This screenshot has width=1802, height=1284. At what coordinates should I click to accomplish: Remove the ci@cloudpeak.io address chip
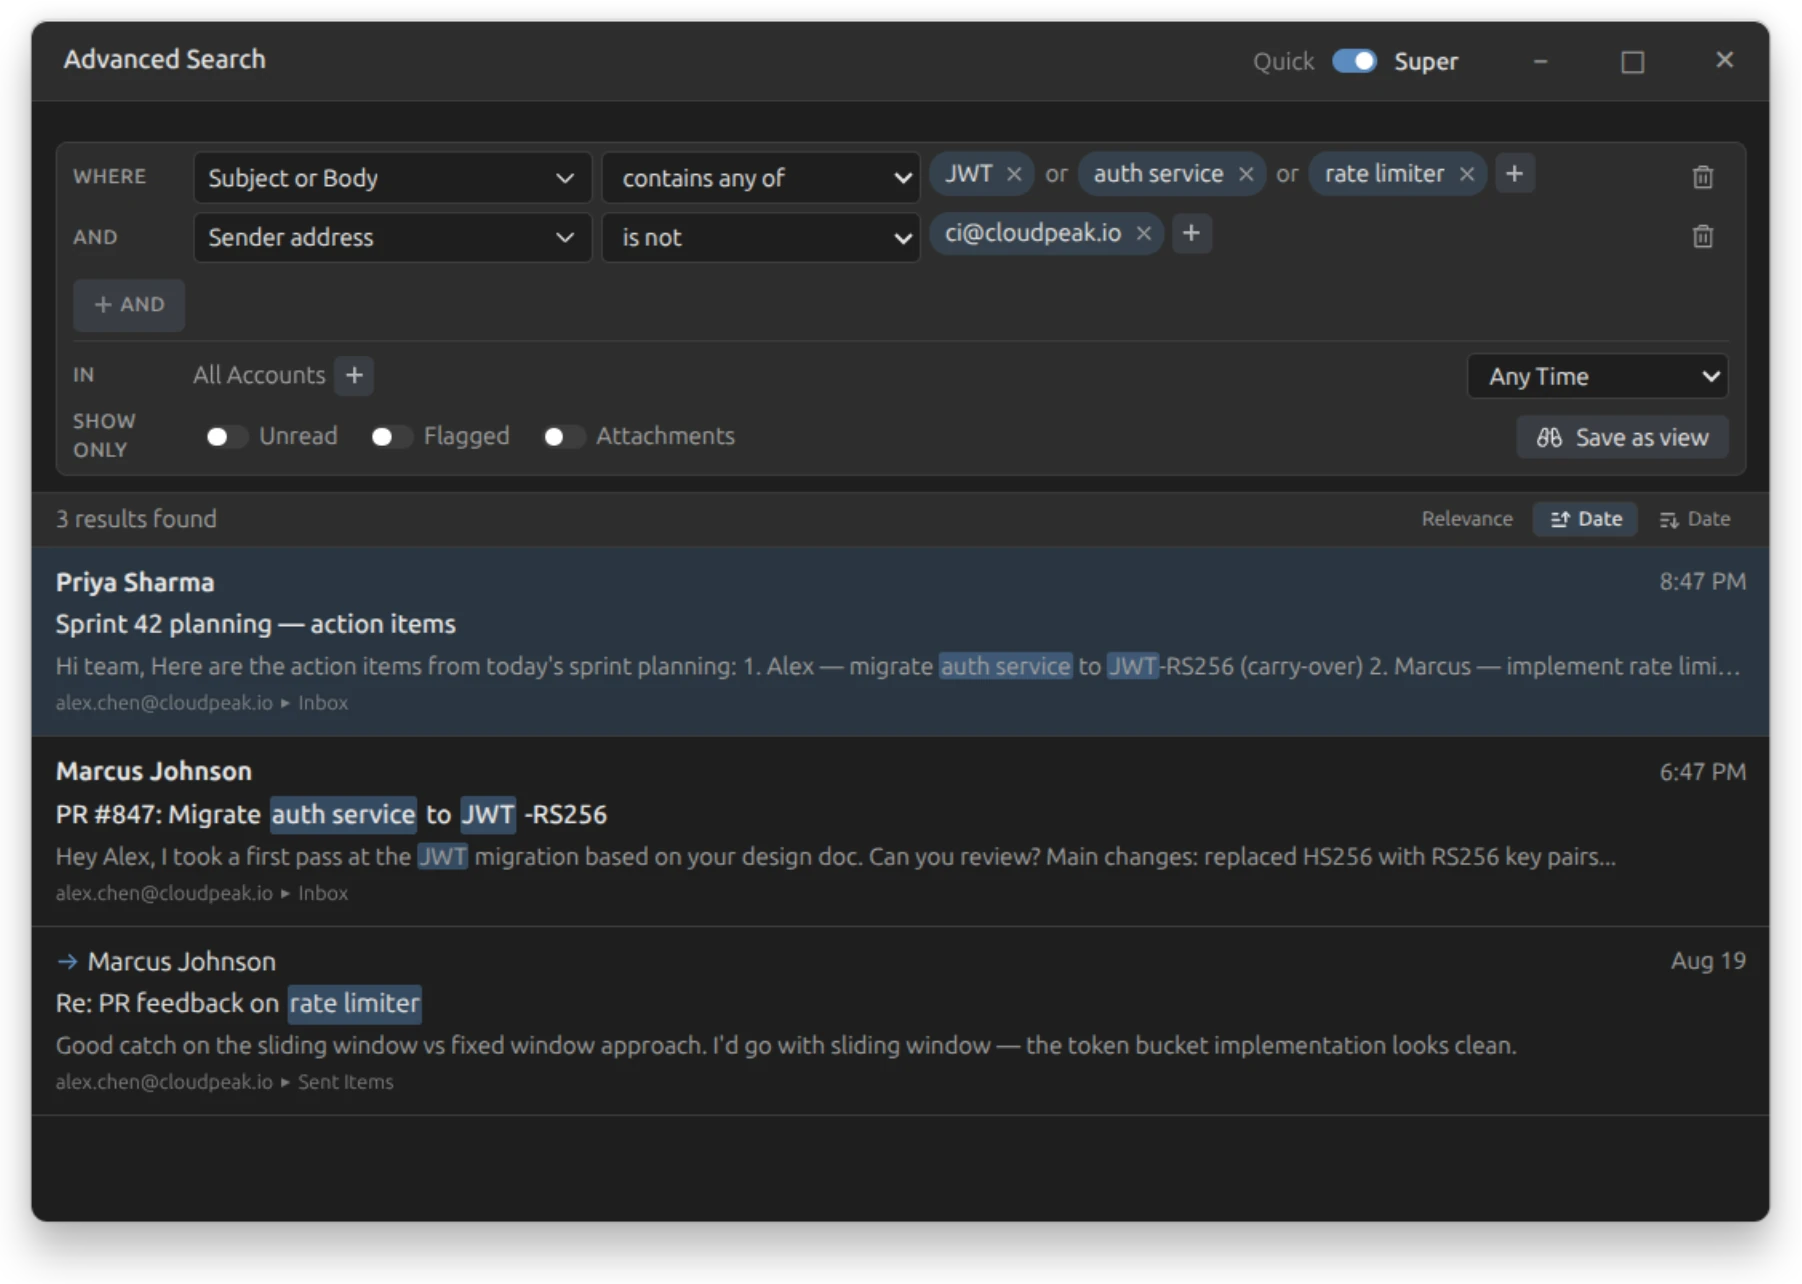coord(1144,233)
